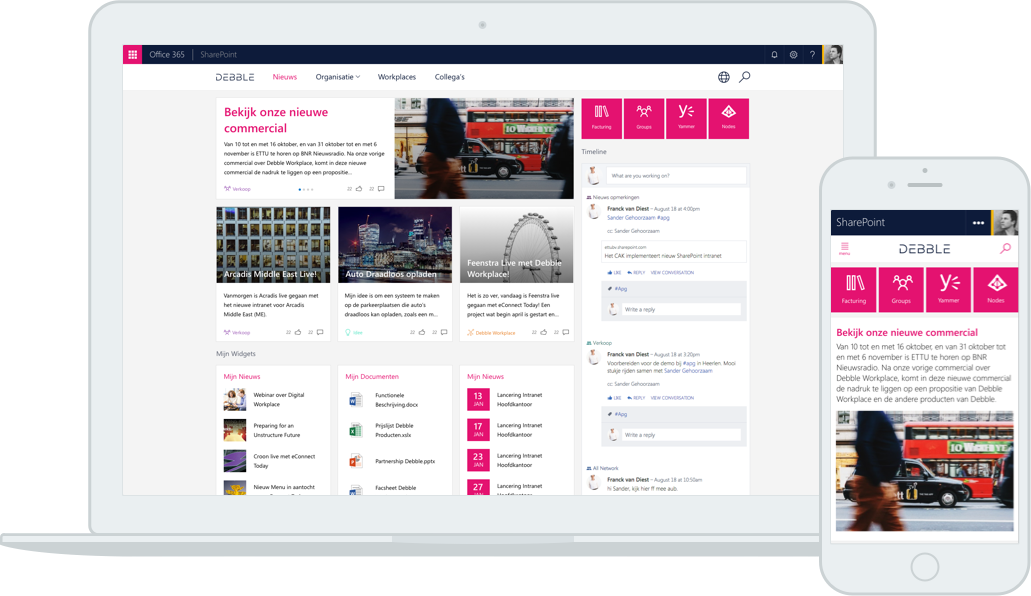Open the Office 365 app launcher grid
This screenshot has height=596, width=1031.
pos(132,55)
